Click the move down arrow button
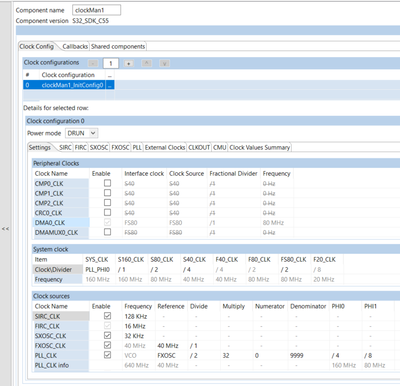The height and width of the screenshot is (386, 400). pos(165,63)
